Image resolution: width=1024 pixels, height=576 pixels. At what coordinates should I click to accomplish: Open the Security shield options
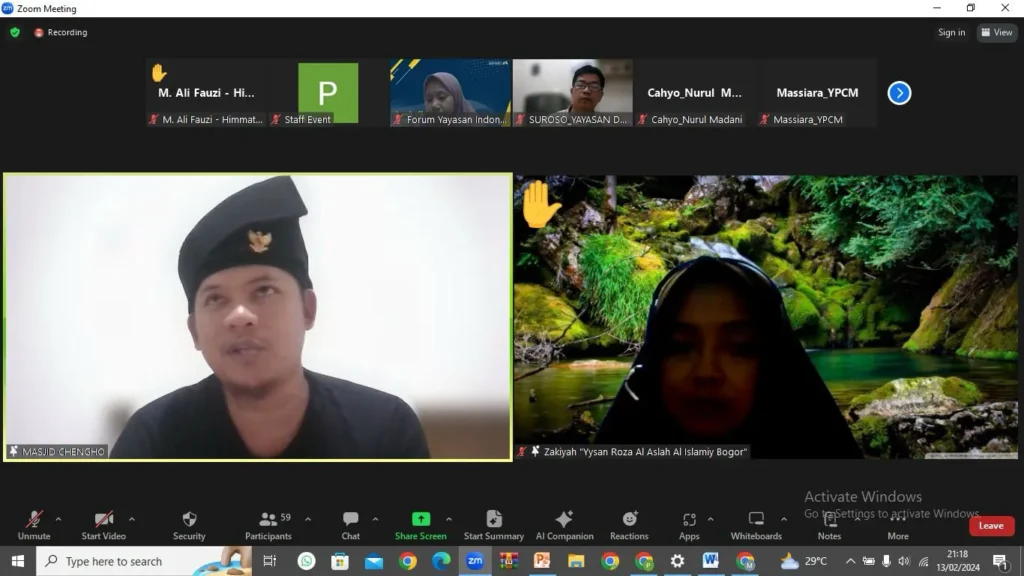[189, 526]
